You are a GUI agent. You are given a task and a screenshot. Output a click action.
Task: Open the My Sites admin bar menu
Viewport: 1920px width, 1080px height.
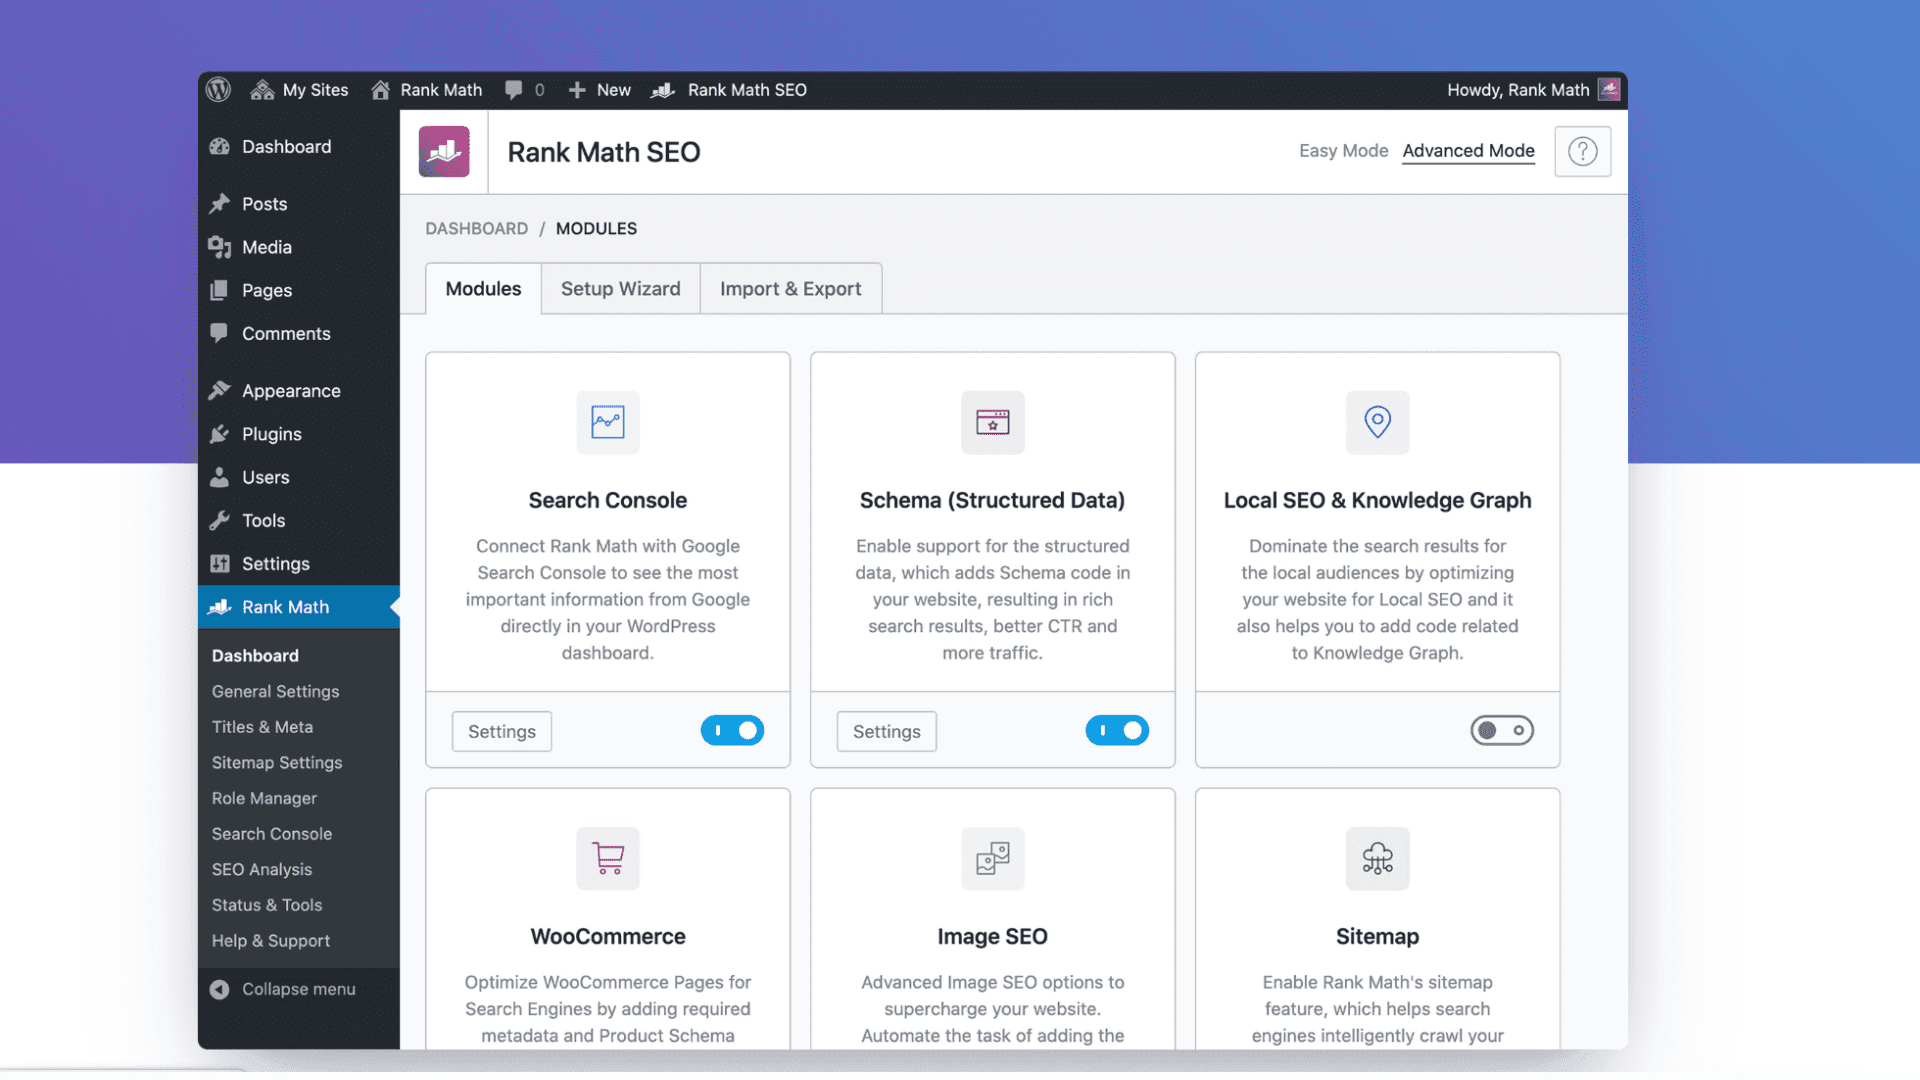300,90
